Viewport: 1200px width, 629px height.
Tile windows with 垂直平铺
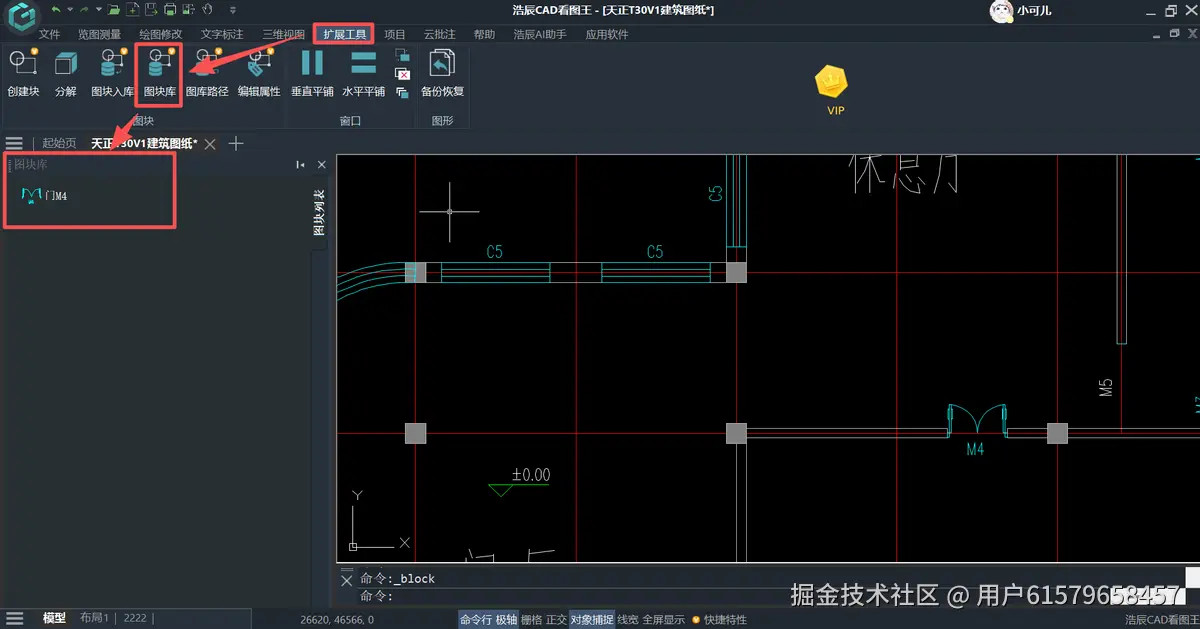pos(312,74)
